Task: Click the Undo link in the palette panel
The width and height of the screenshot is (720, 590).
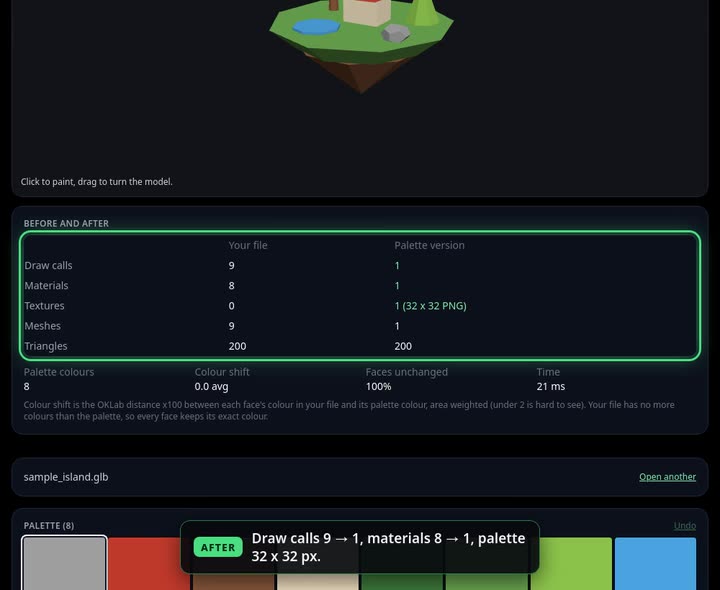Action: coord(685,525)
